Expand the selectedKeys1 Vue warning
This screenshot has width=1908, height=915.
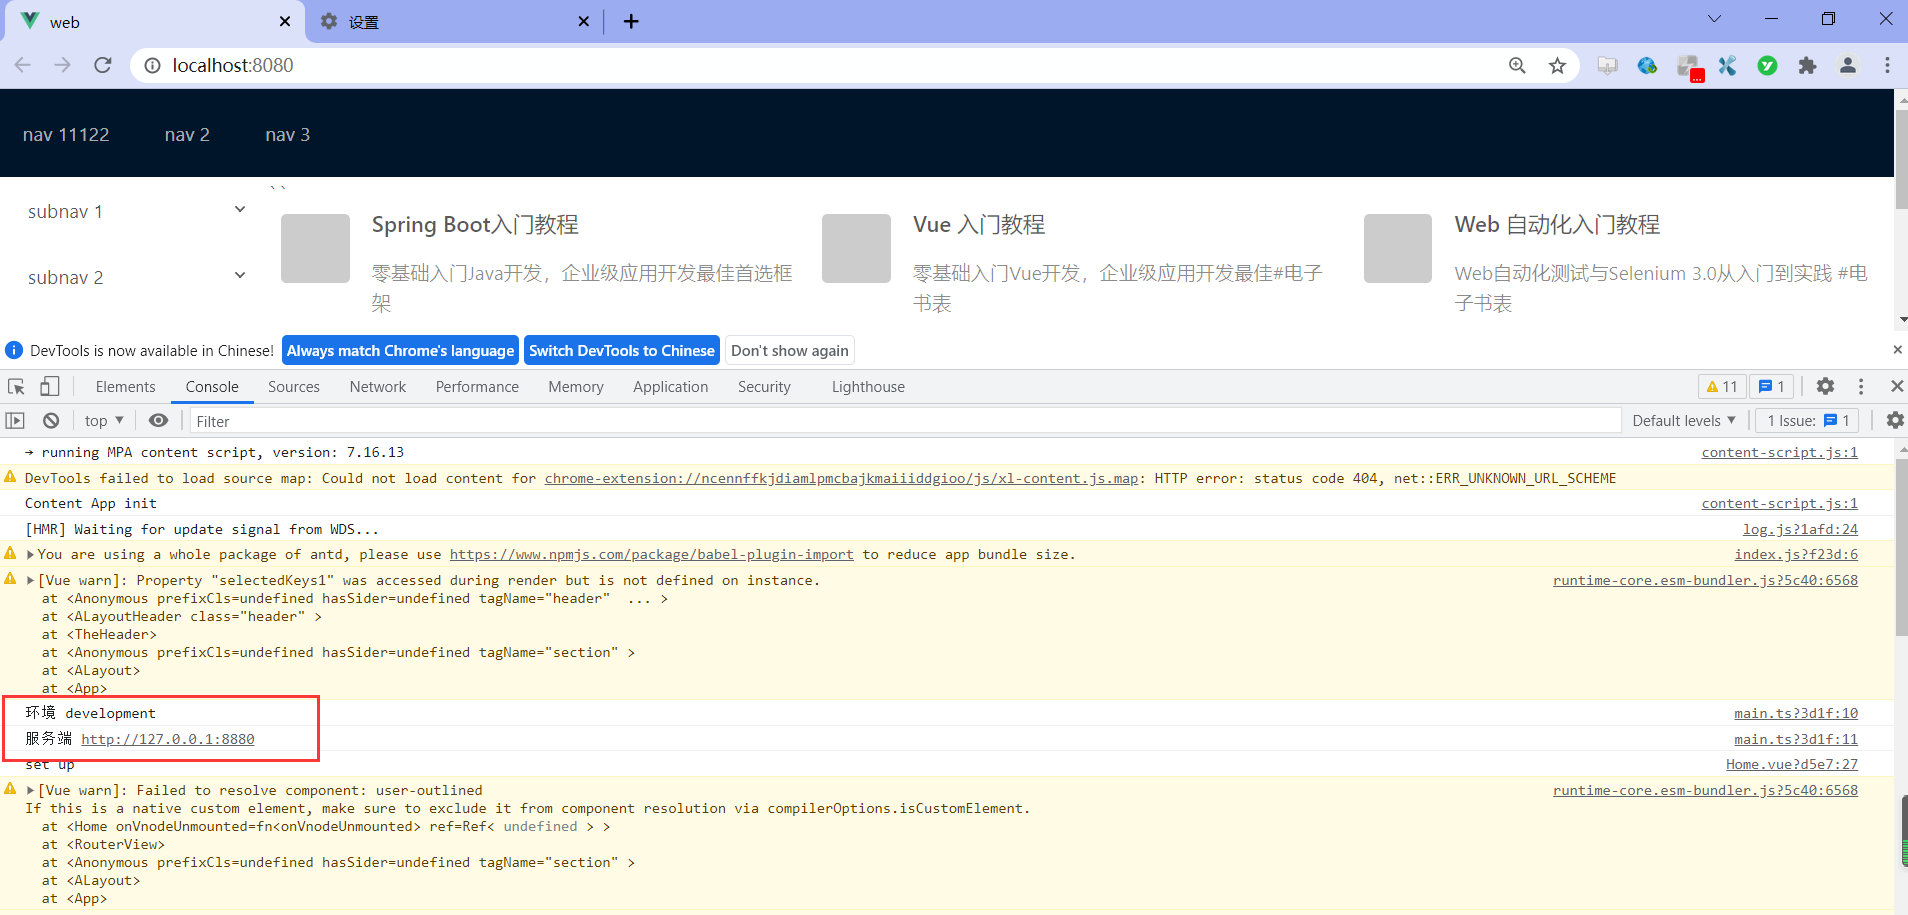30,581
